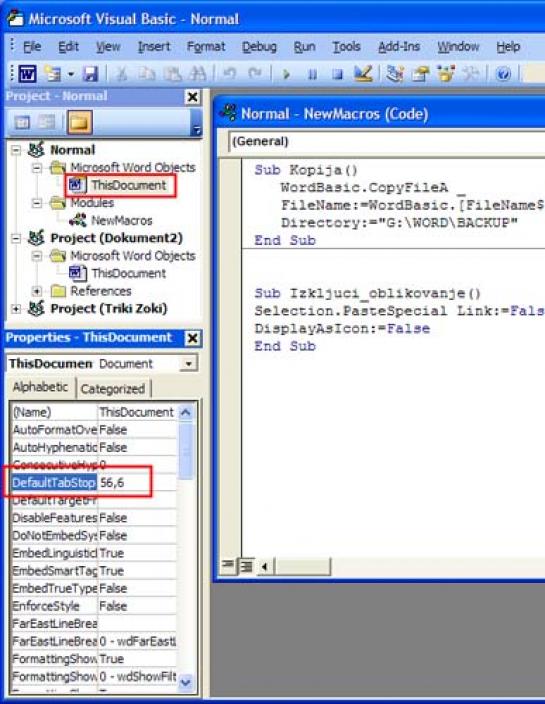Click the EnforceStyle property row
This screenshot has width=545, height=704.
[x=94, y=606]
